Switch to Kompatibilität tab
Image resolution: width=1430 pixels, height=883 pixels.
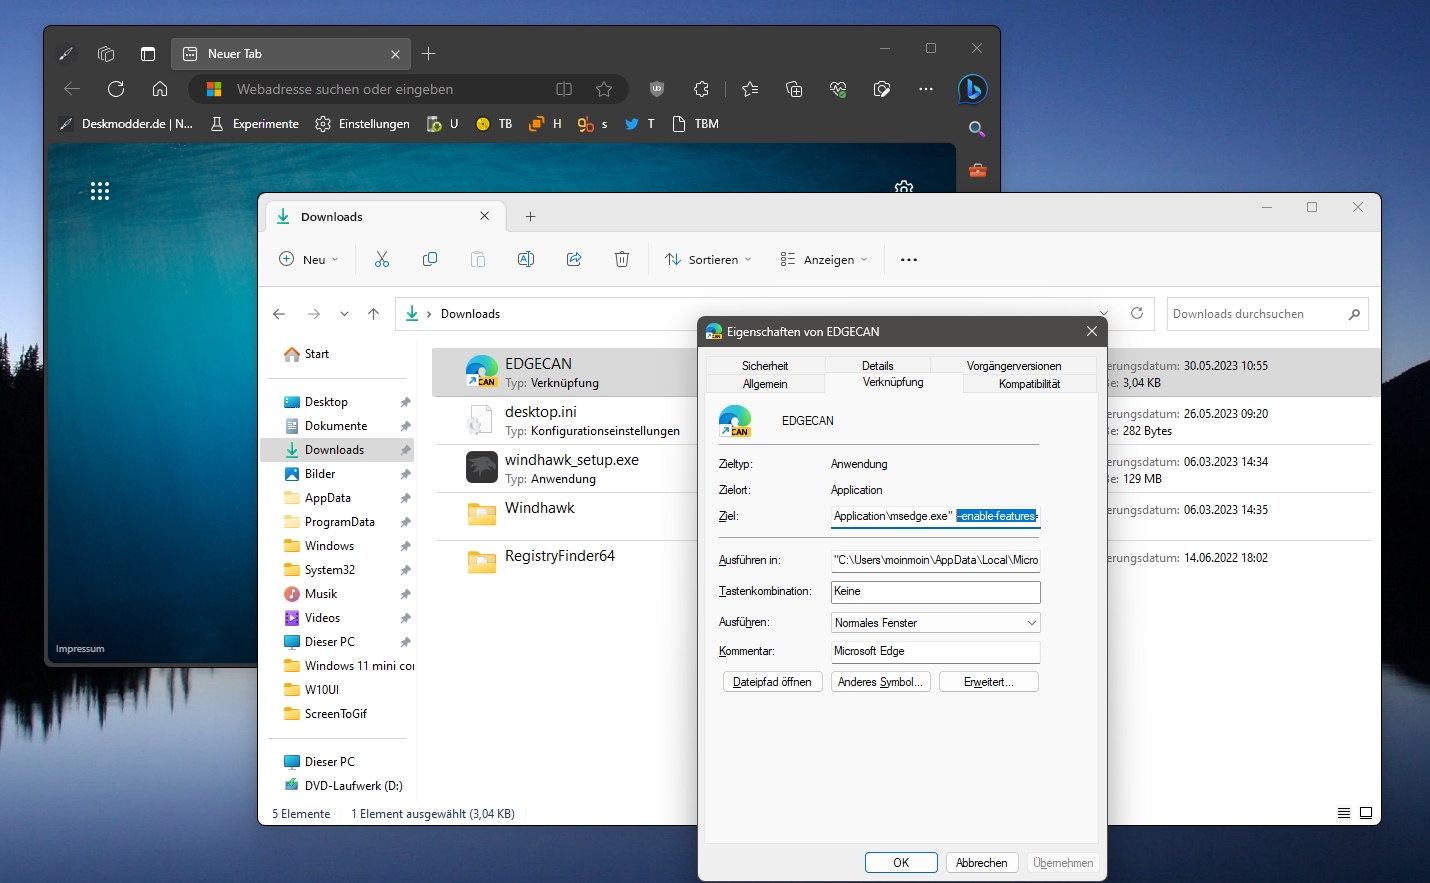1030,384
